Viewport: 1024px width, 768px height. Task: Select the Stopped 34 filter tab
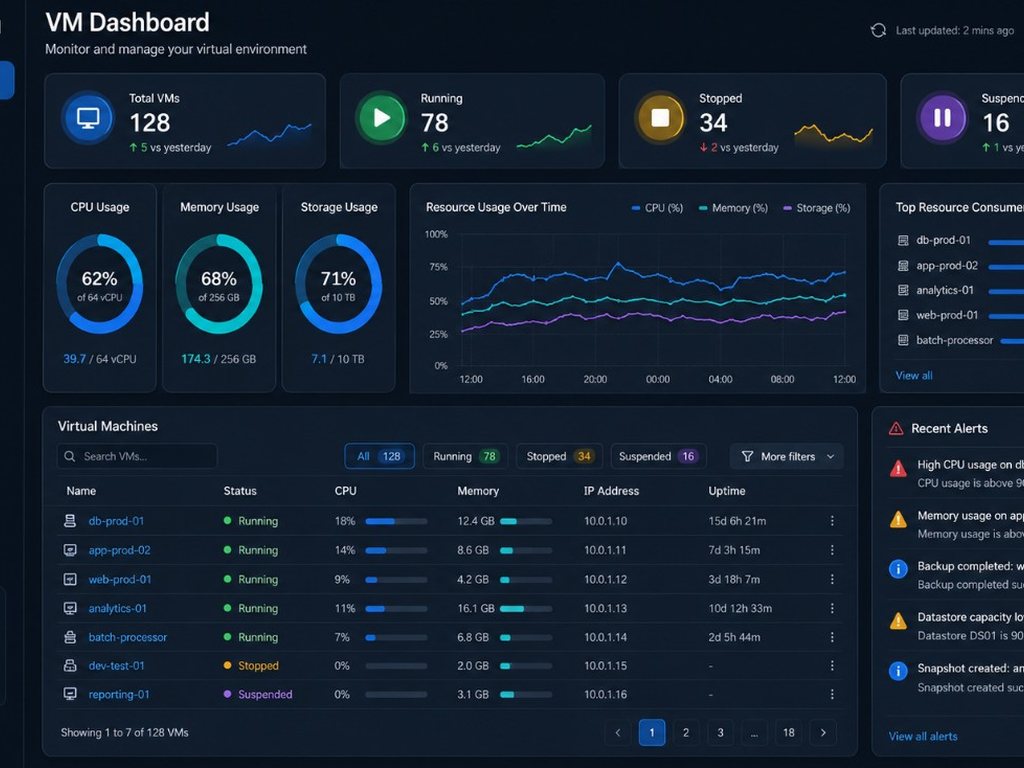point(559,456)
